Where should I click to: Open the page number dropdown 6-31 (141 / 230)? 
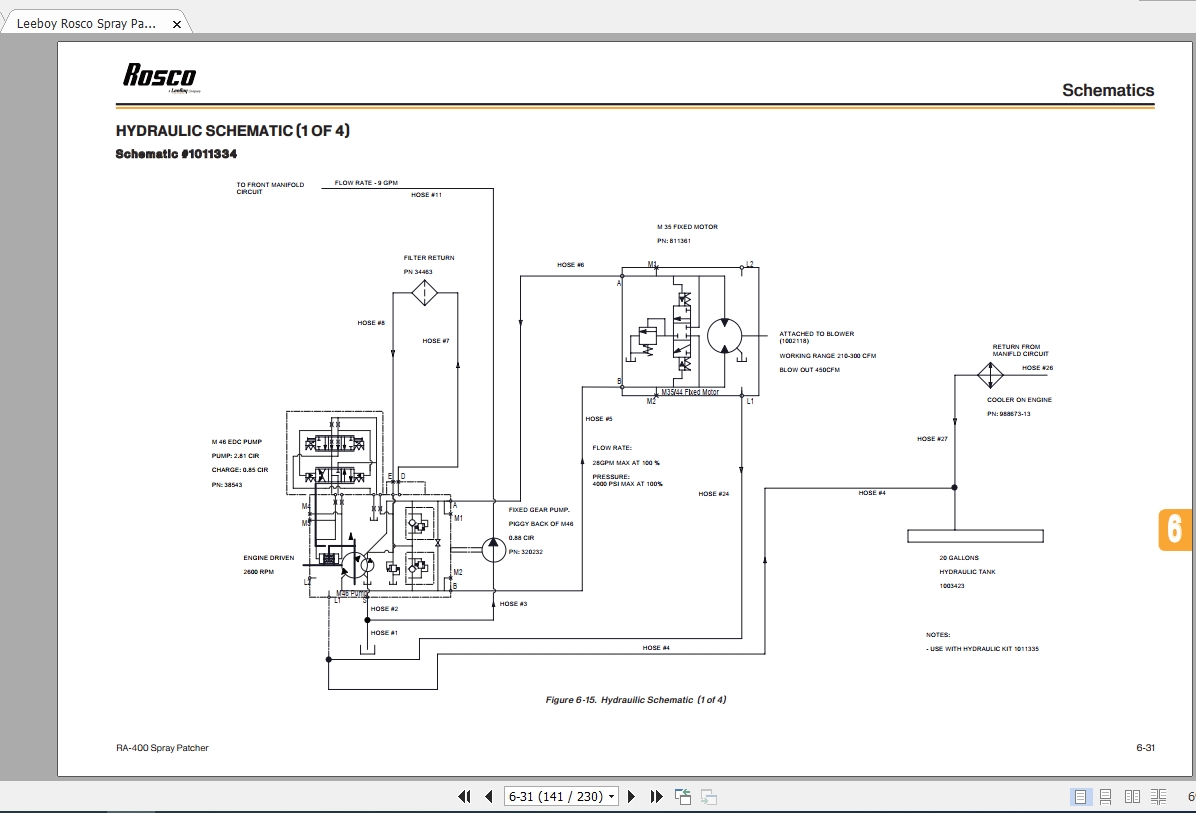561,796
